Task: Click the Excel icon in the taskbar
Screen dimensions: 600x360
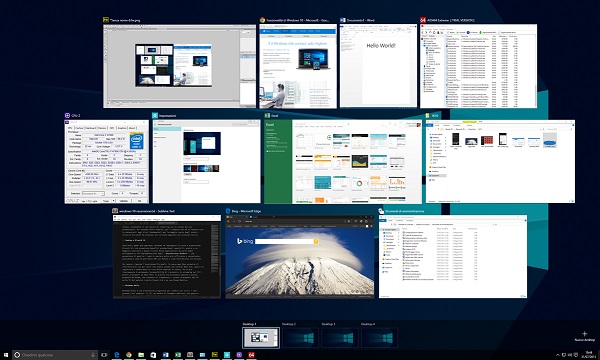Action: click(178, 355)
